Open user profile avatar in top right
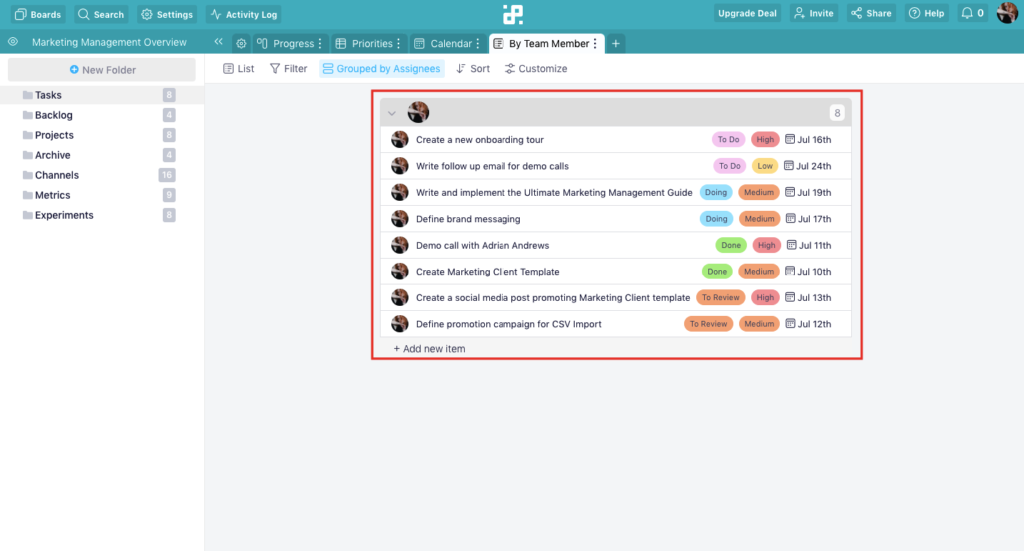1024x551 pixels. click(1007, 14)
